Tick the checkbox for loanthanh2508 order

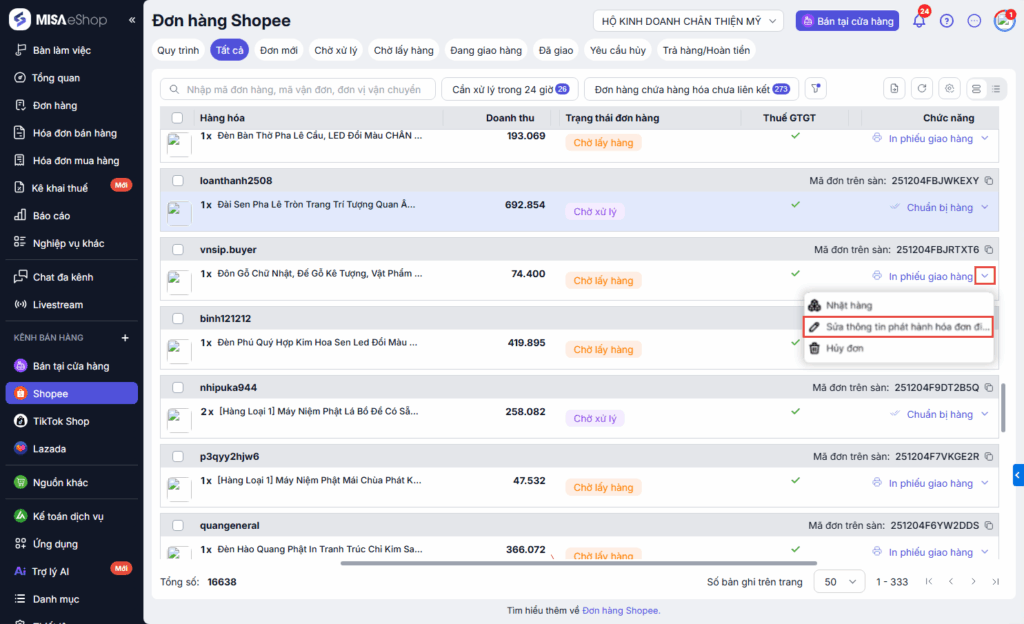[177, 181]
